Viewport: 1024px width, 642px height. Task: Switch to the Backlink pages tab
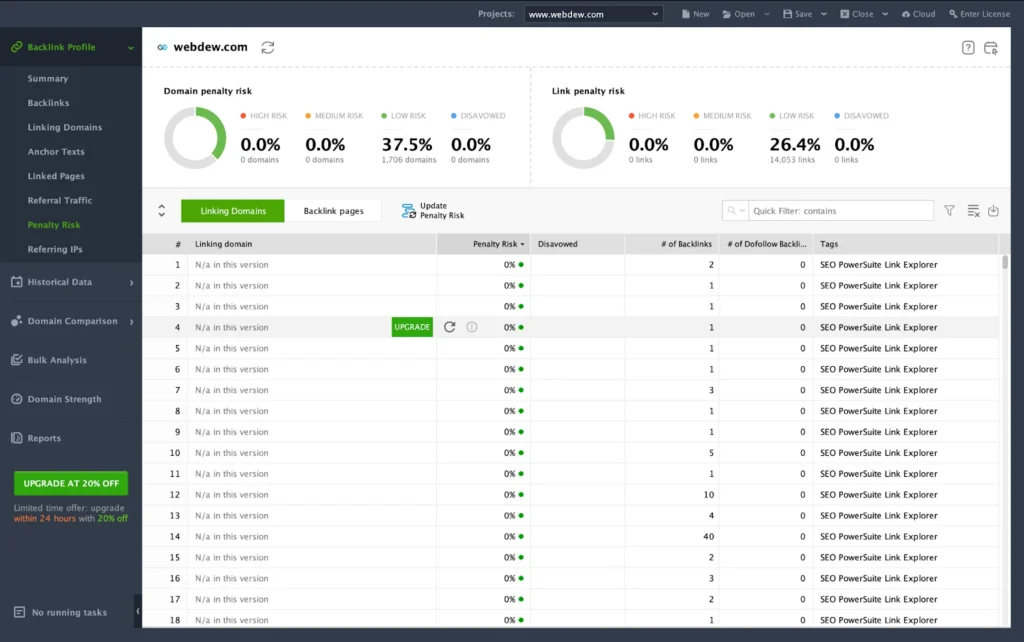(333, 211)
